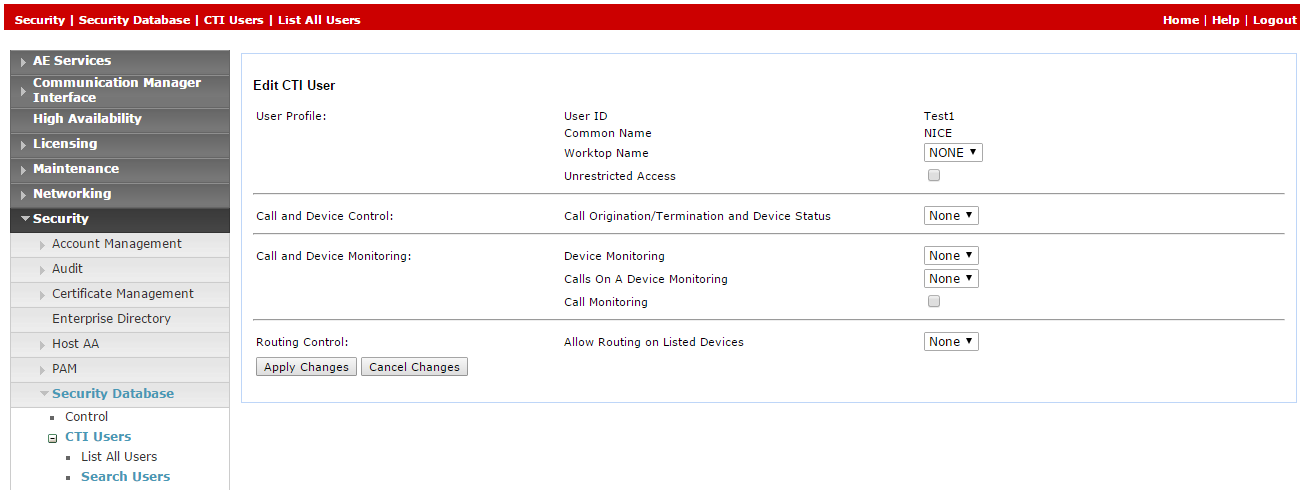1306x490 pixels.
Task: Go to Home in top bar
Action: click(x=1181, y=20)
